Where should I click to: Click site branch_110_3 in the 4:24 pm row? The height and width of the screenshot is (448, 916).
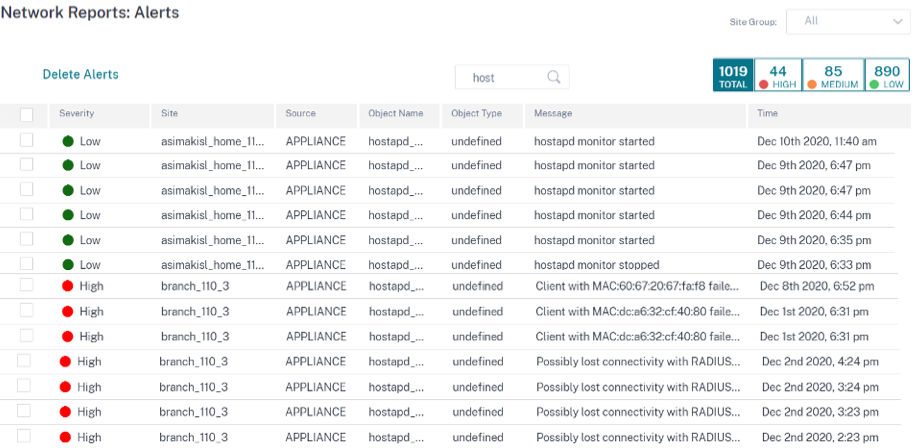[193, 362]
